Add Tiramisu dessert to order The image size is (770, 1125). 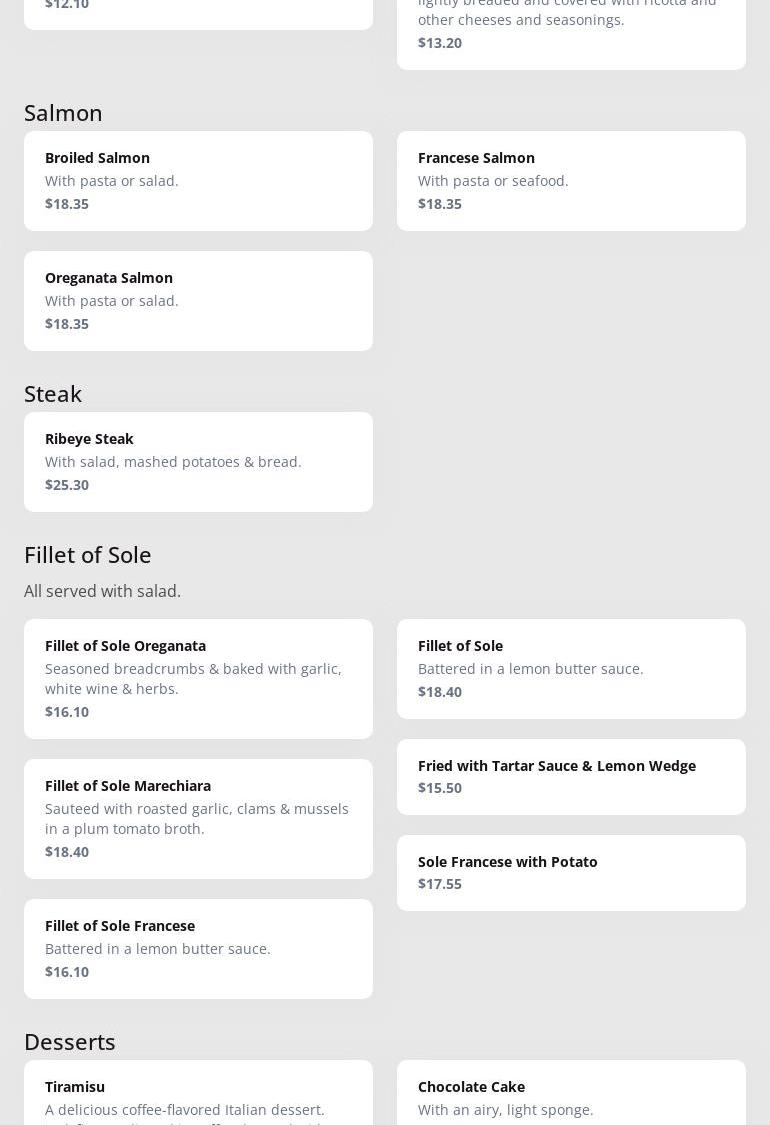tap(198, 1094)
